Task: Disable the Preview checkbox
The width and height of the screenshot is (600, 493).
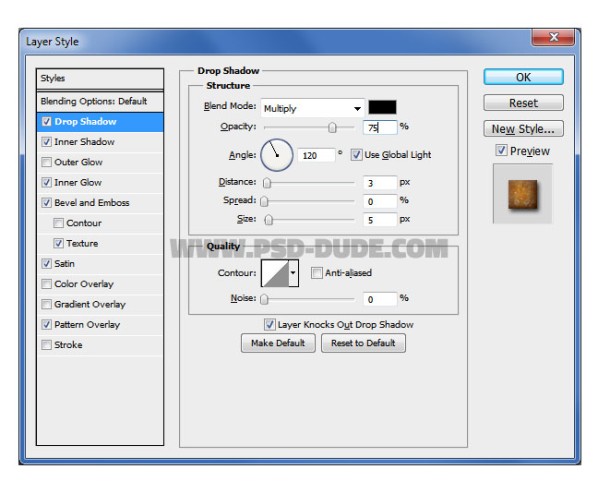Action: click(501, 150)
